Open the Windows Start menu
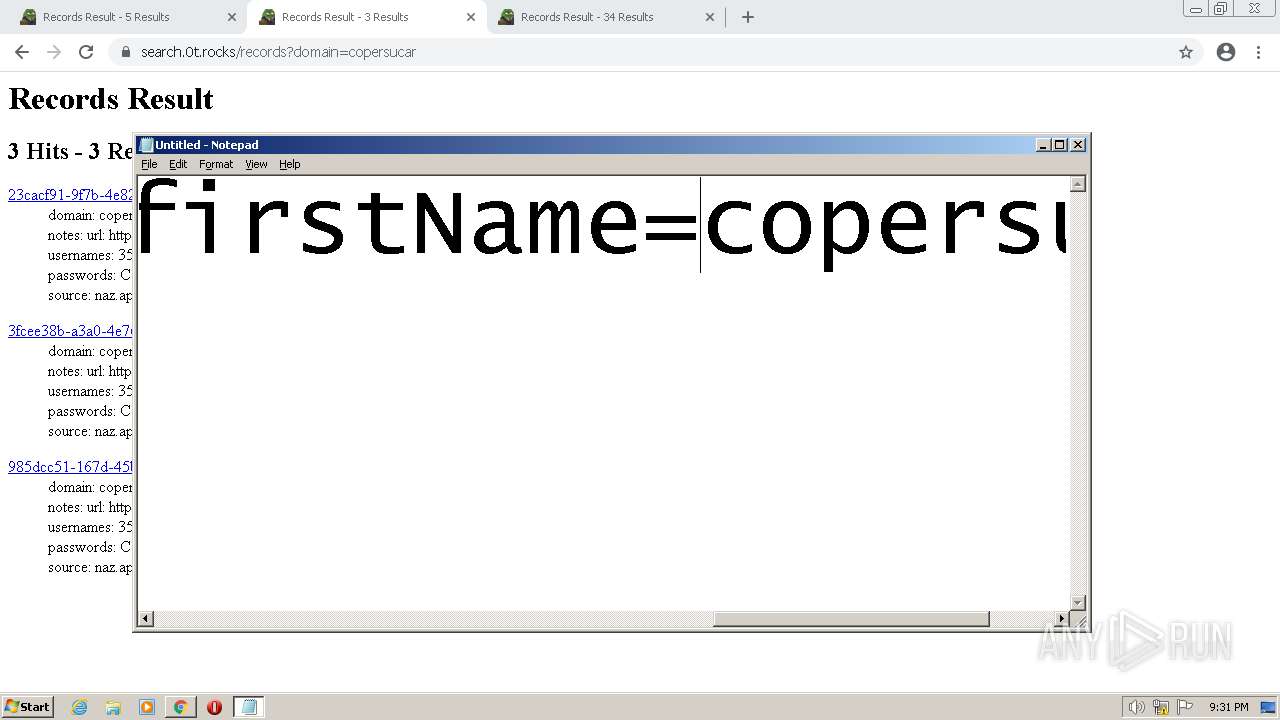The image size is (1280, 720). tap(27, 707)
